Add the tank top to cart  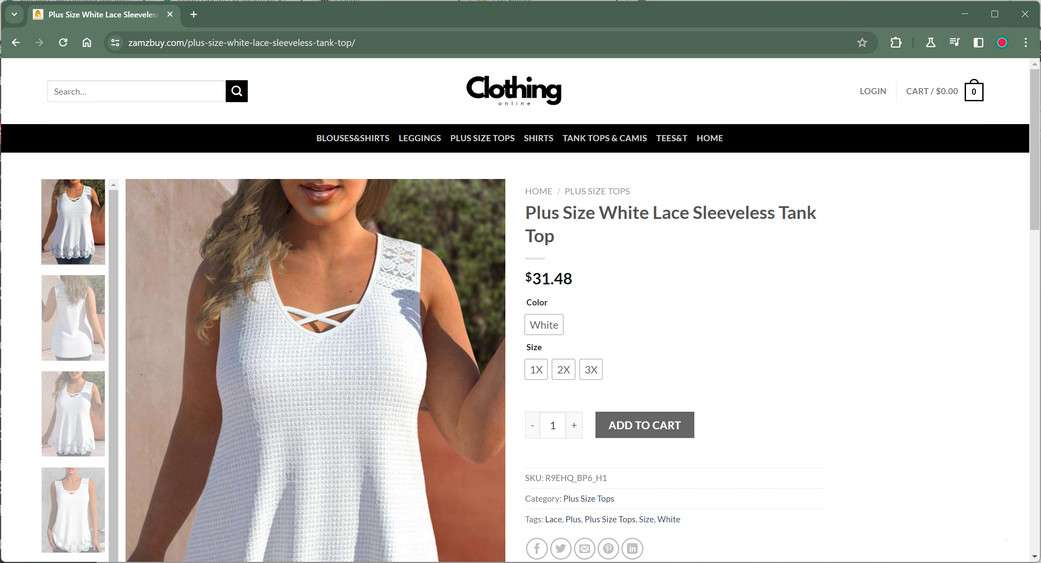645,425
